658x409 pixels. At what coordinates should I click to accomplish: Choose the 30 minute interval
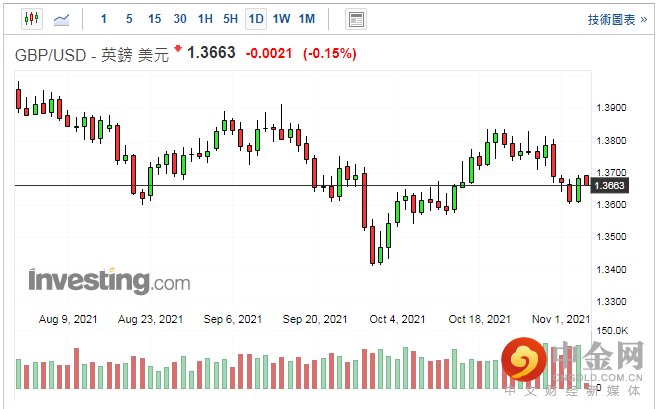180,18
